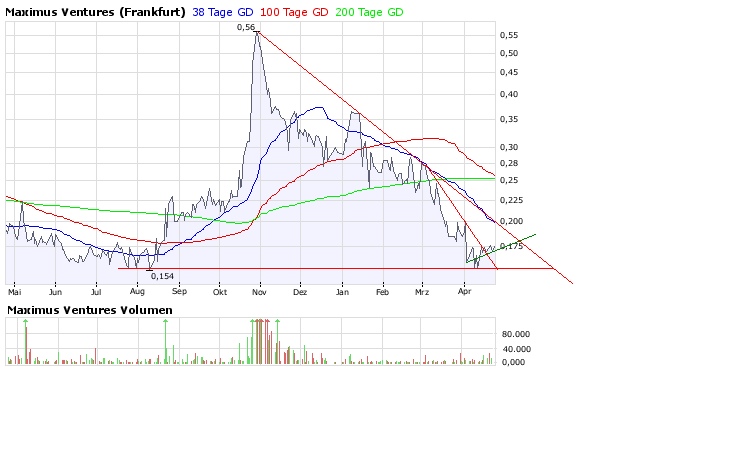Select the '100 Tage GD' legend label

click(x=294, y=12)
